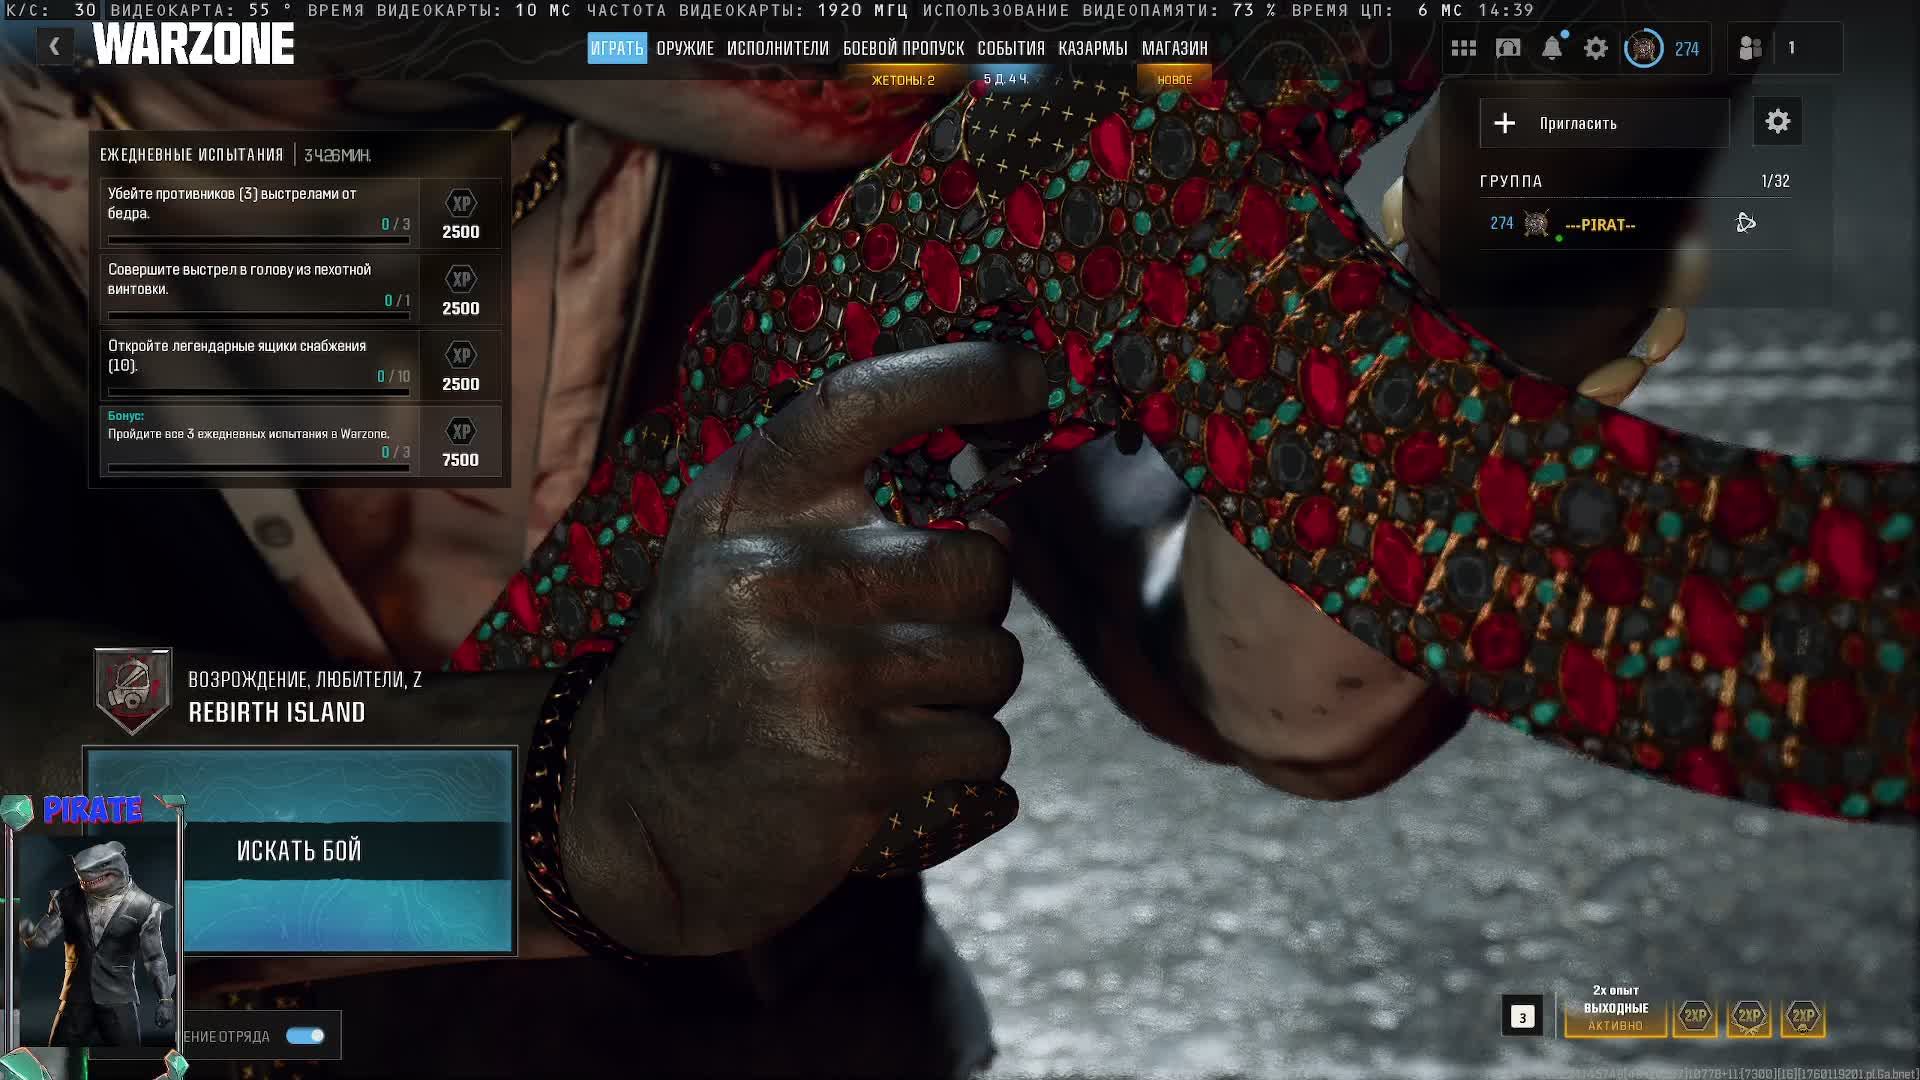Open the Оружие tab
Viewport: 1920px width, 1080px height.
[685, 48]
